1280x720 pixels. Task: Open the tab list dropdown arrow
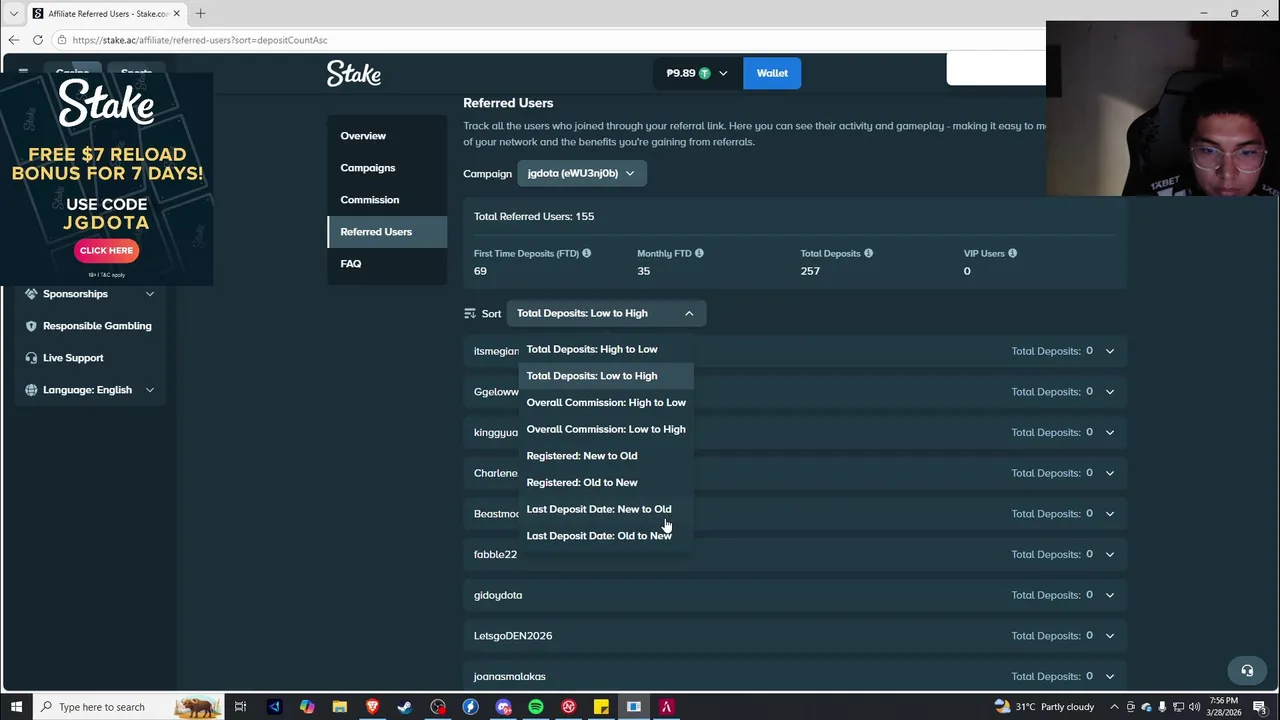[14, 14]
